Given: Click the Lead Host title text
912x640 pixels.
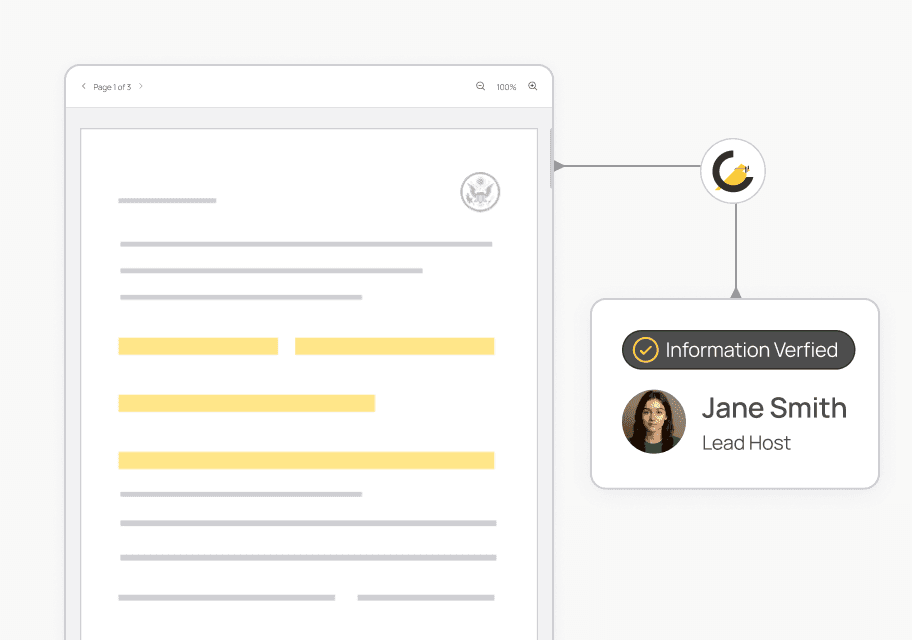Looking at the screenshot, I should point(746,443).
